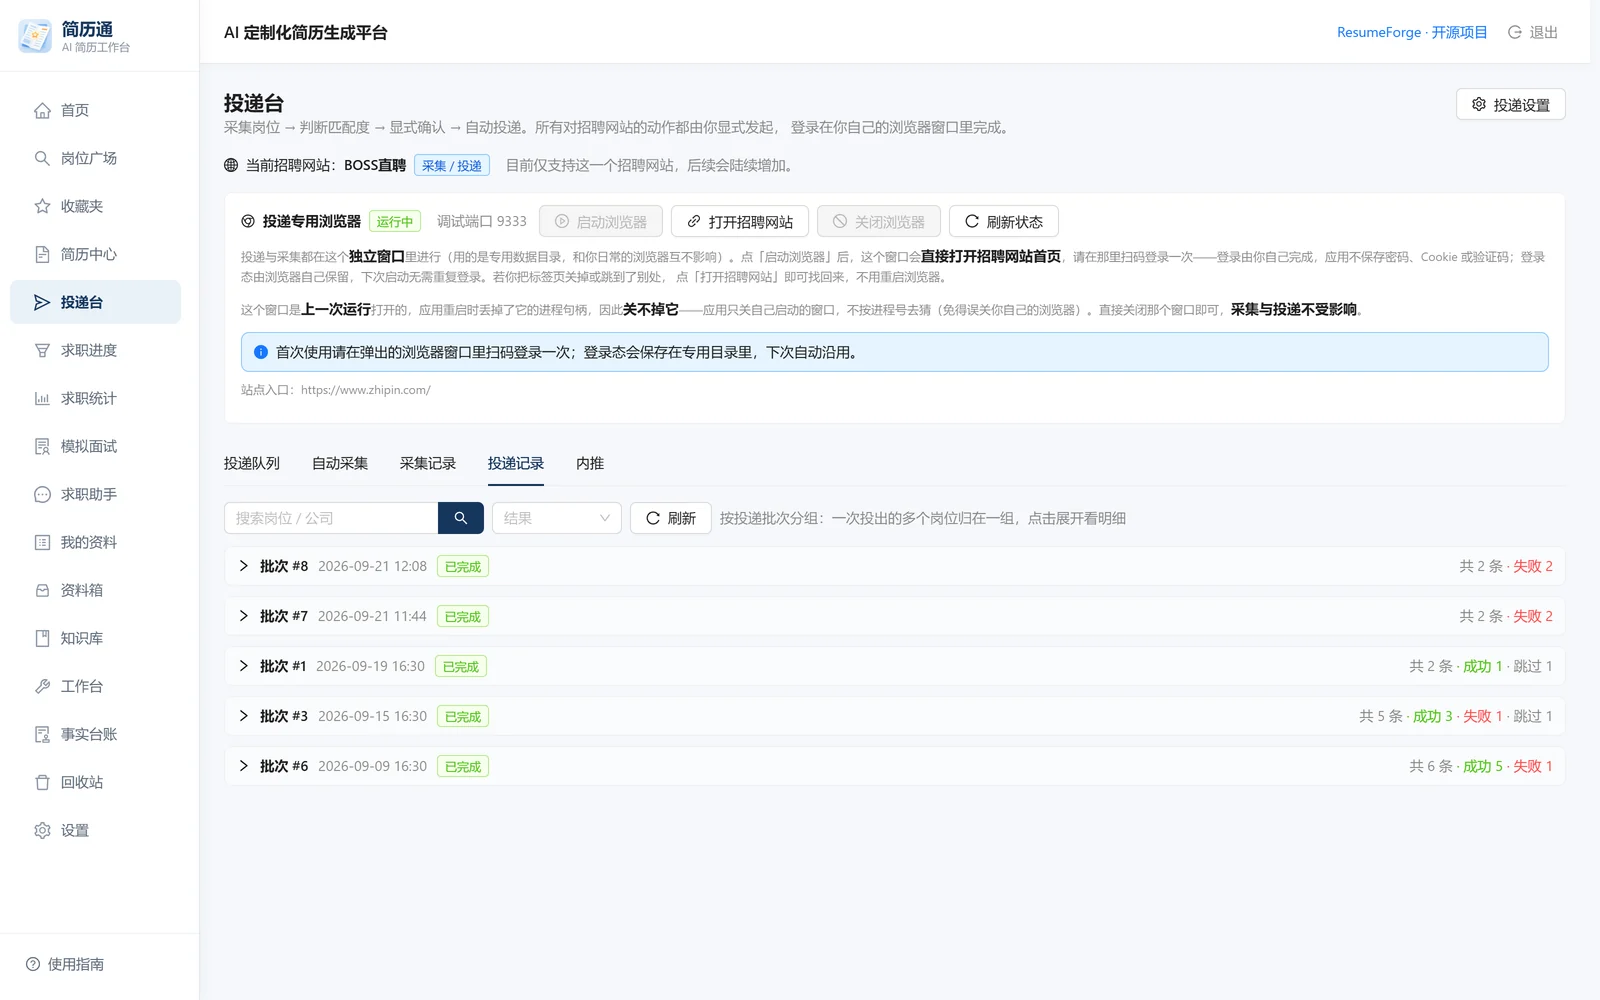Click the 运行中 status badge
This screenshot has height=1000, width=1600.
(395, 221)
